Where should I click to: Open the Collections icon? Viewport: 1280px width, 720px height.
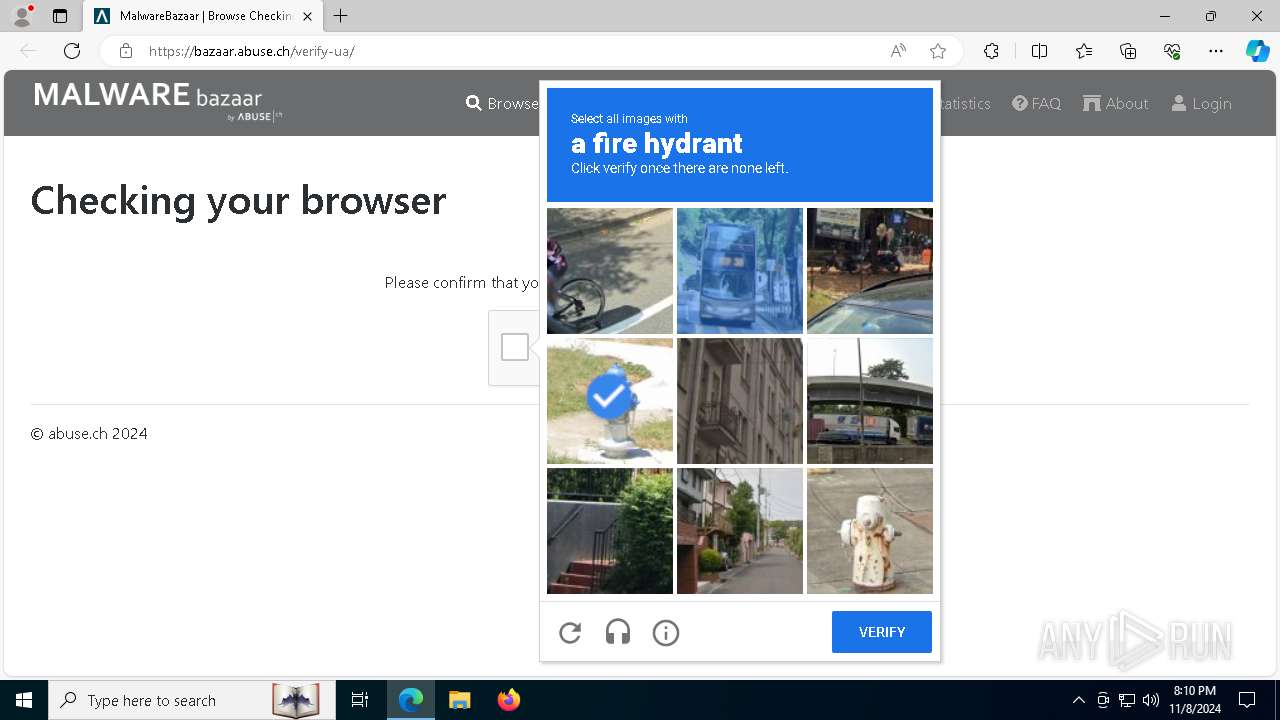(1128, 51)
